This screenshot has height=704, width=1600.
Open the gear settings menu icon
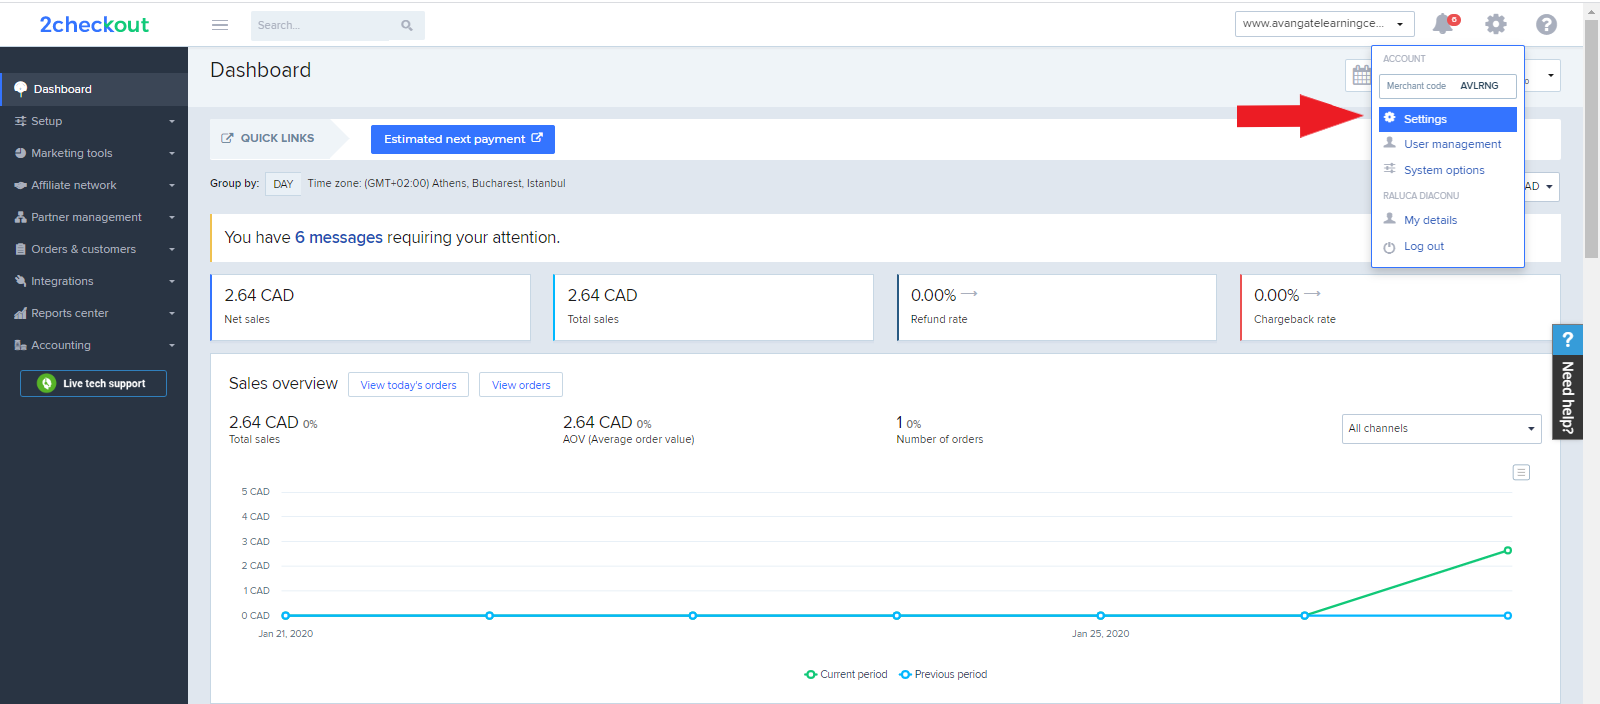(x=1495, y=24)
